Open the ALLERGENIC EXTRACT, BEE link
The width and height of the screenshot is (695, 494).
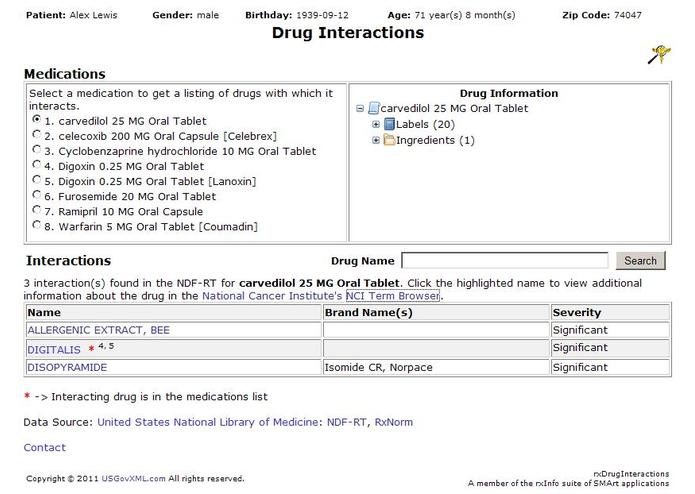[98, 330]
